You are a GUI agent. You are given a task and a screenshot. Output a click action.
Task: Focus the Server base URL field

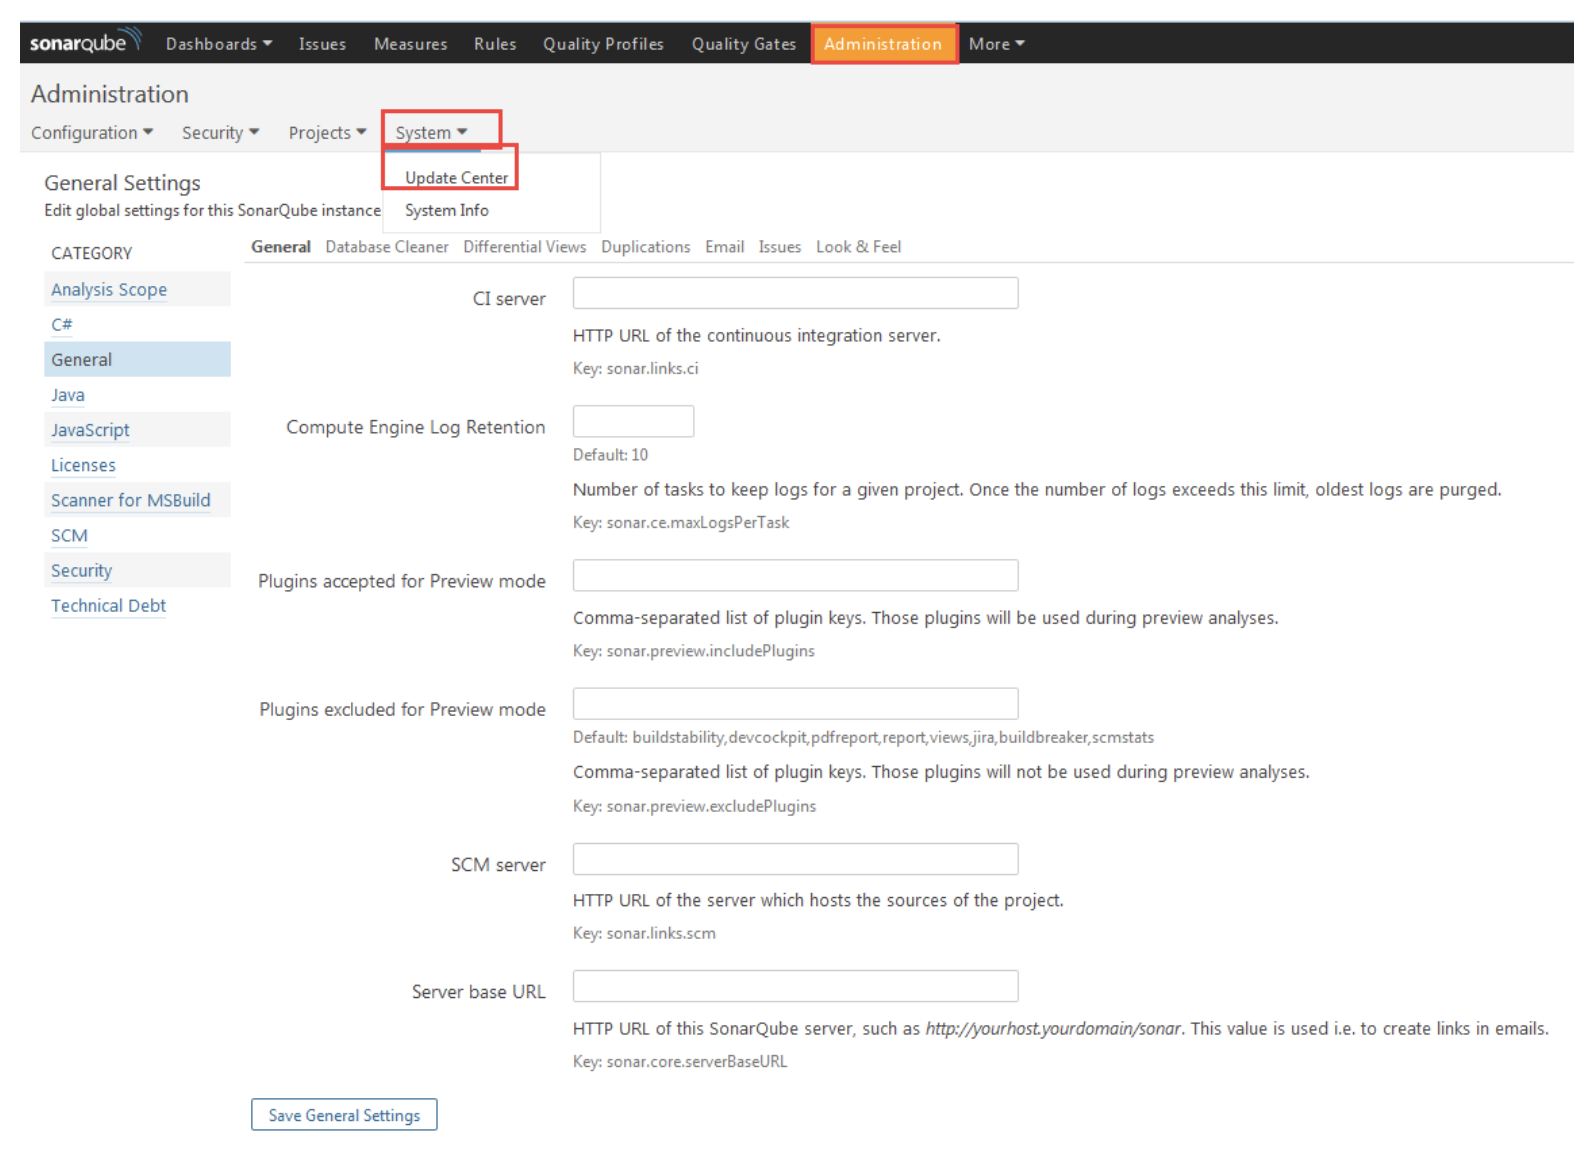[x=795, y=986]
